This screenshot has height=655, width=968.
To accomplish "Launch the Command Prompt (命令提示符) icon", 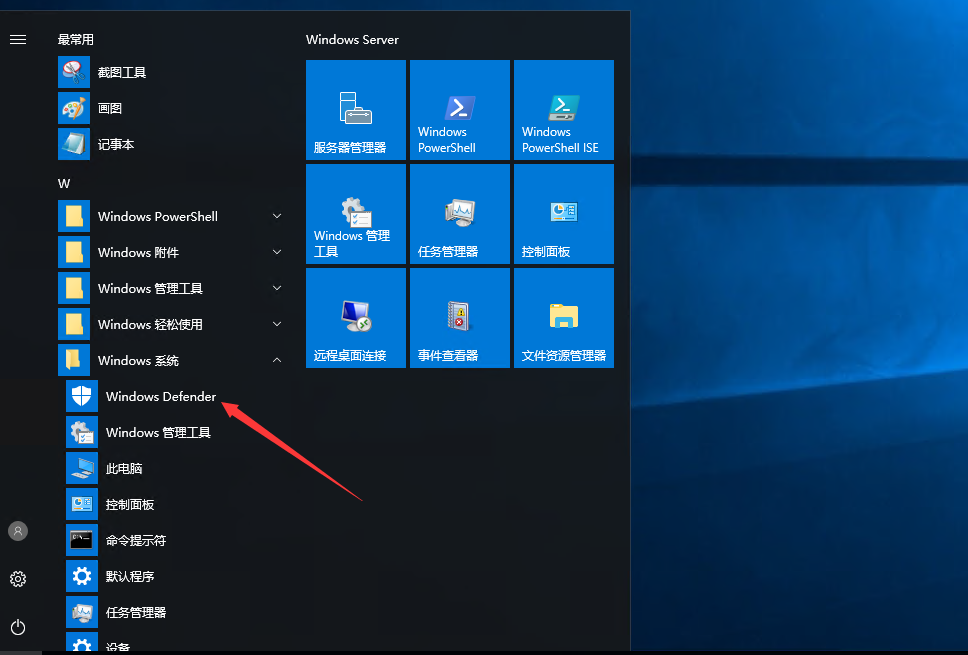I will 82,540.
